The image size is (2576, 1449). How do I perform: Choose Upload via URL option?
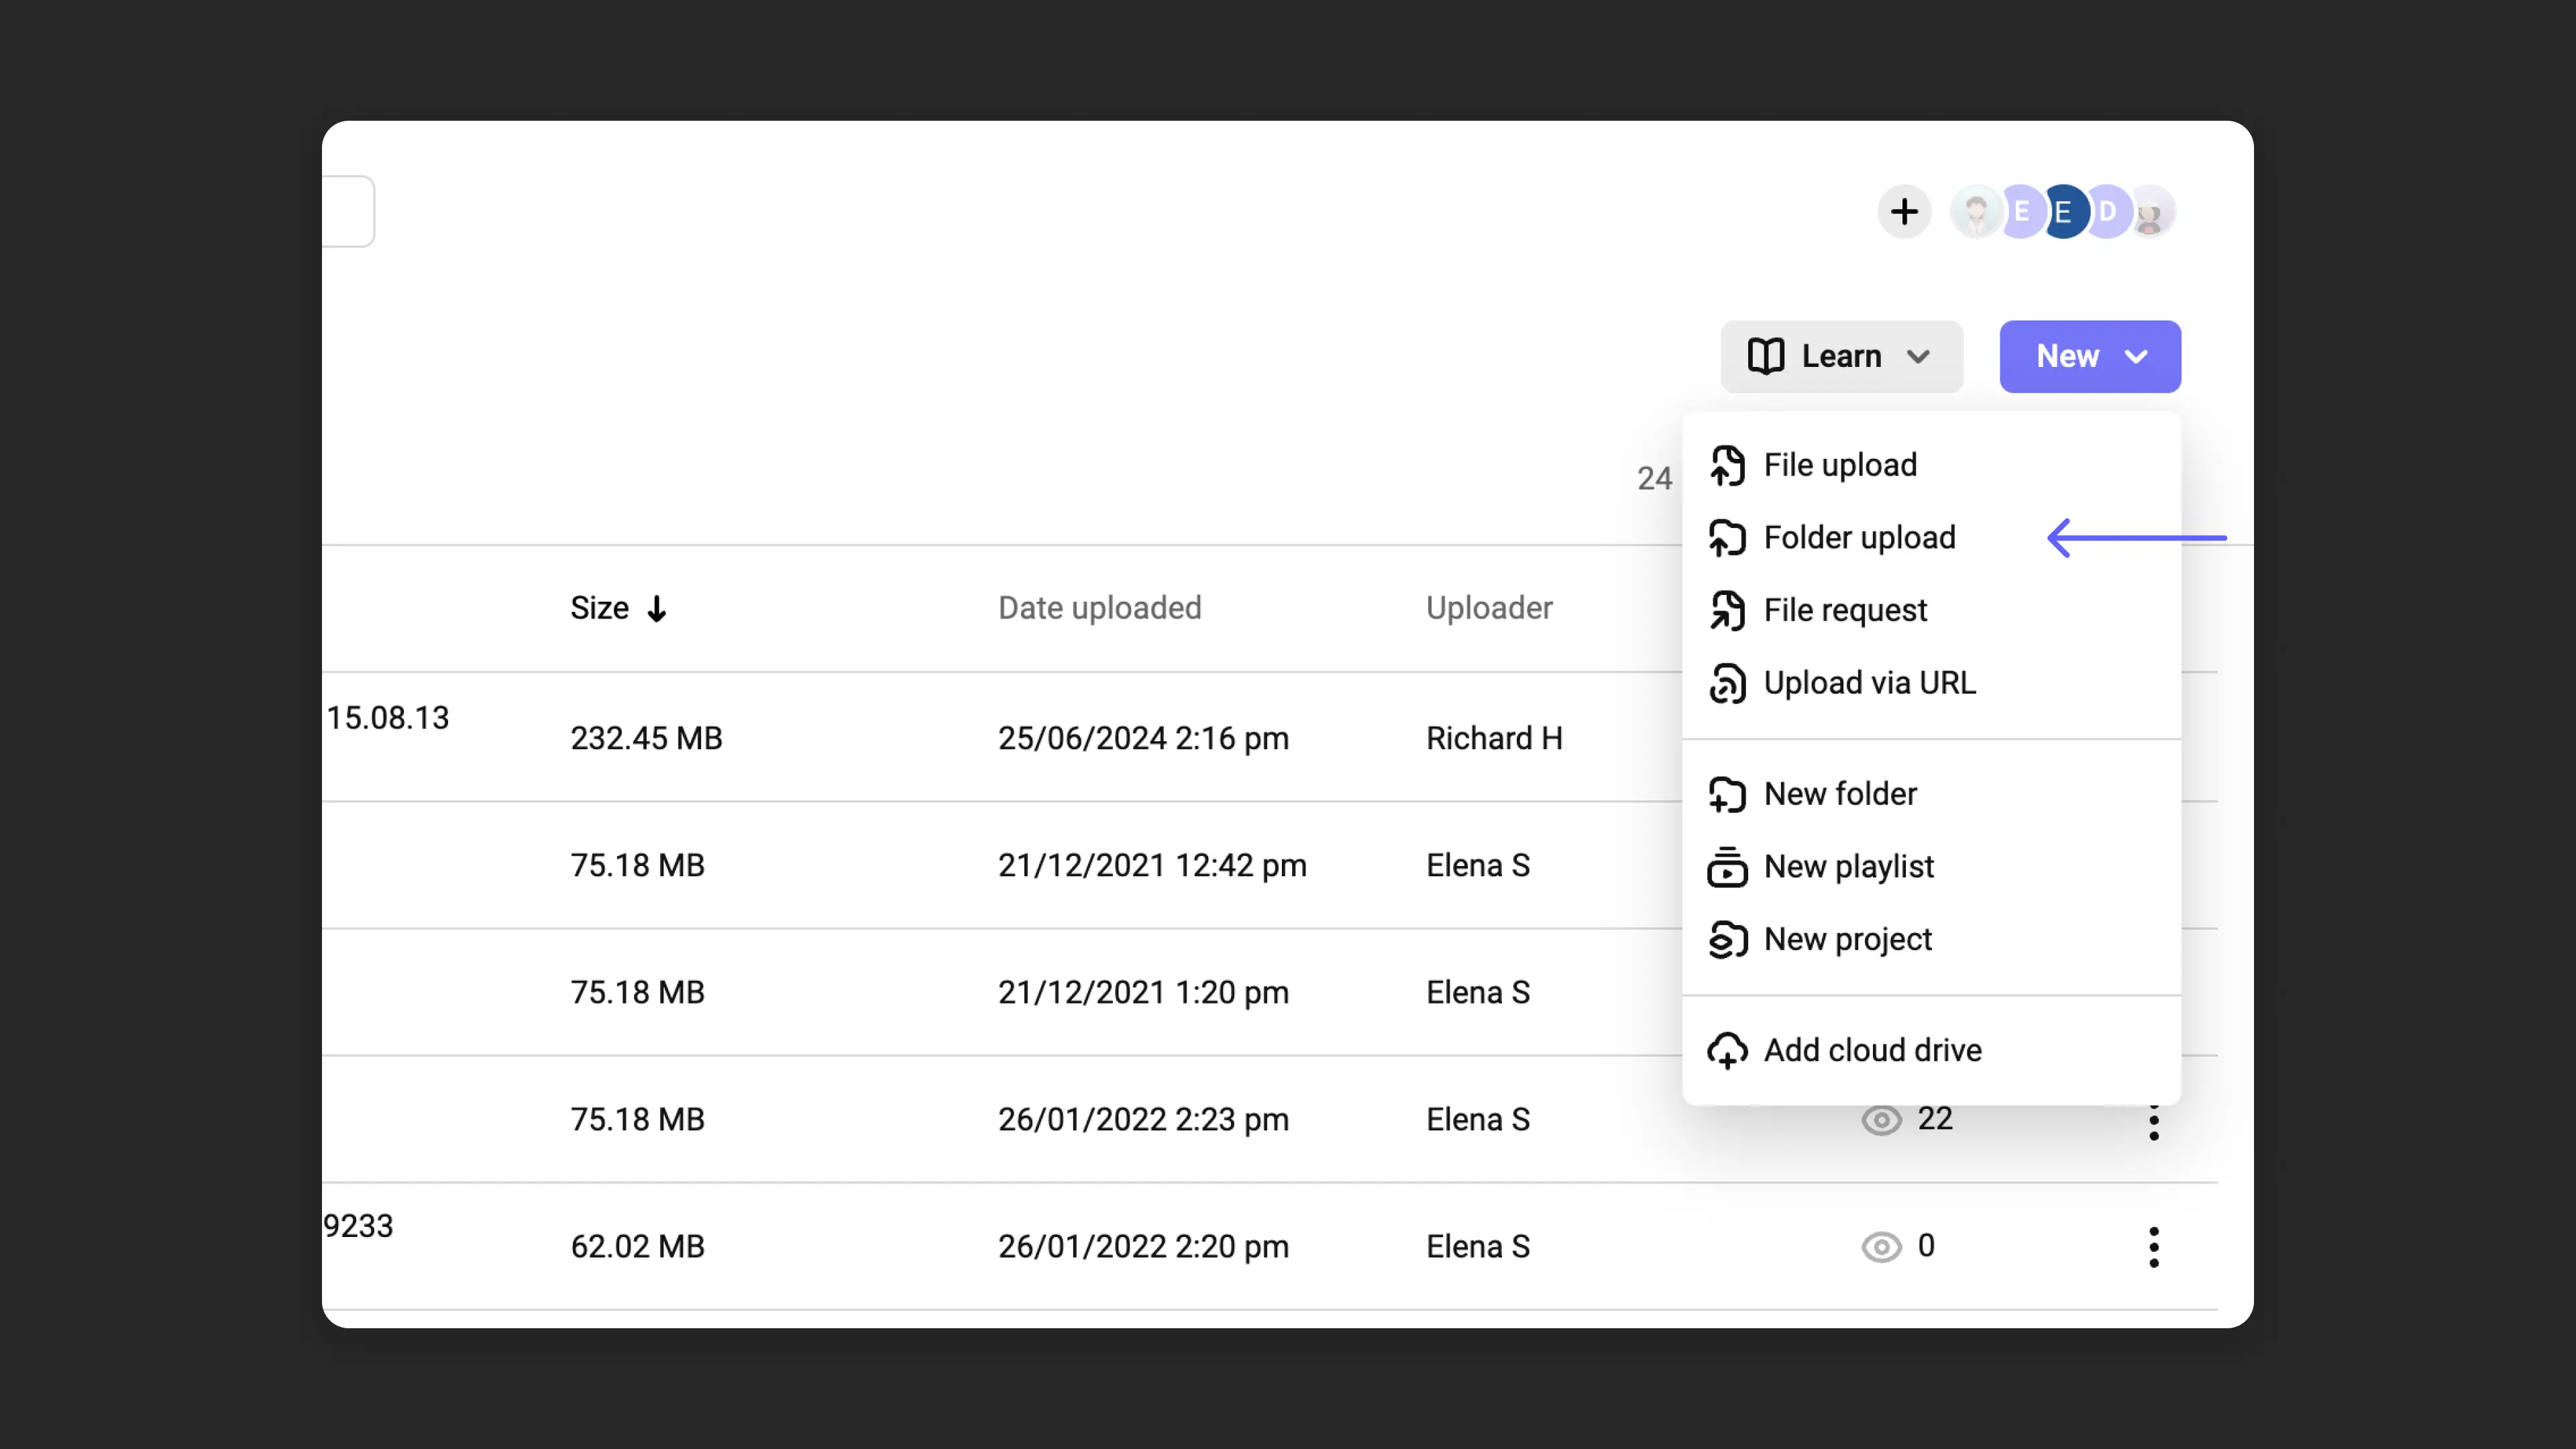click(x=1931, y=684)
